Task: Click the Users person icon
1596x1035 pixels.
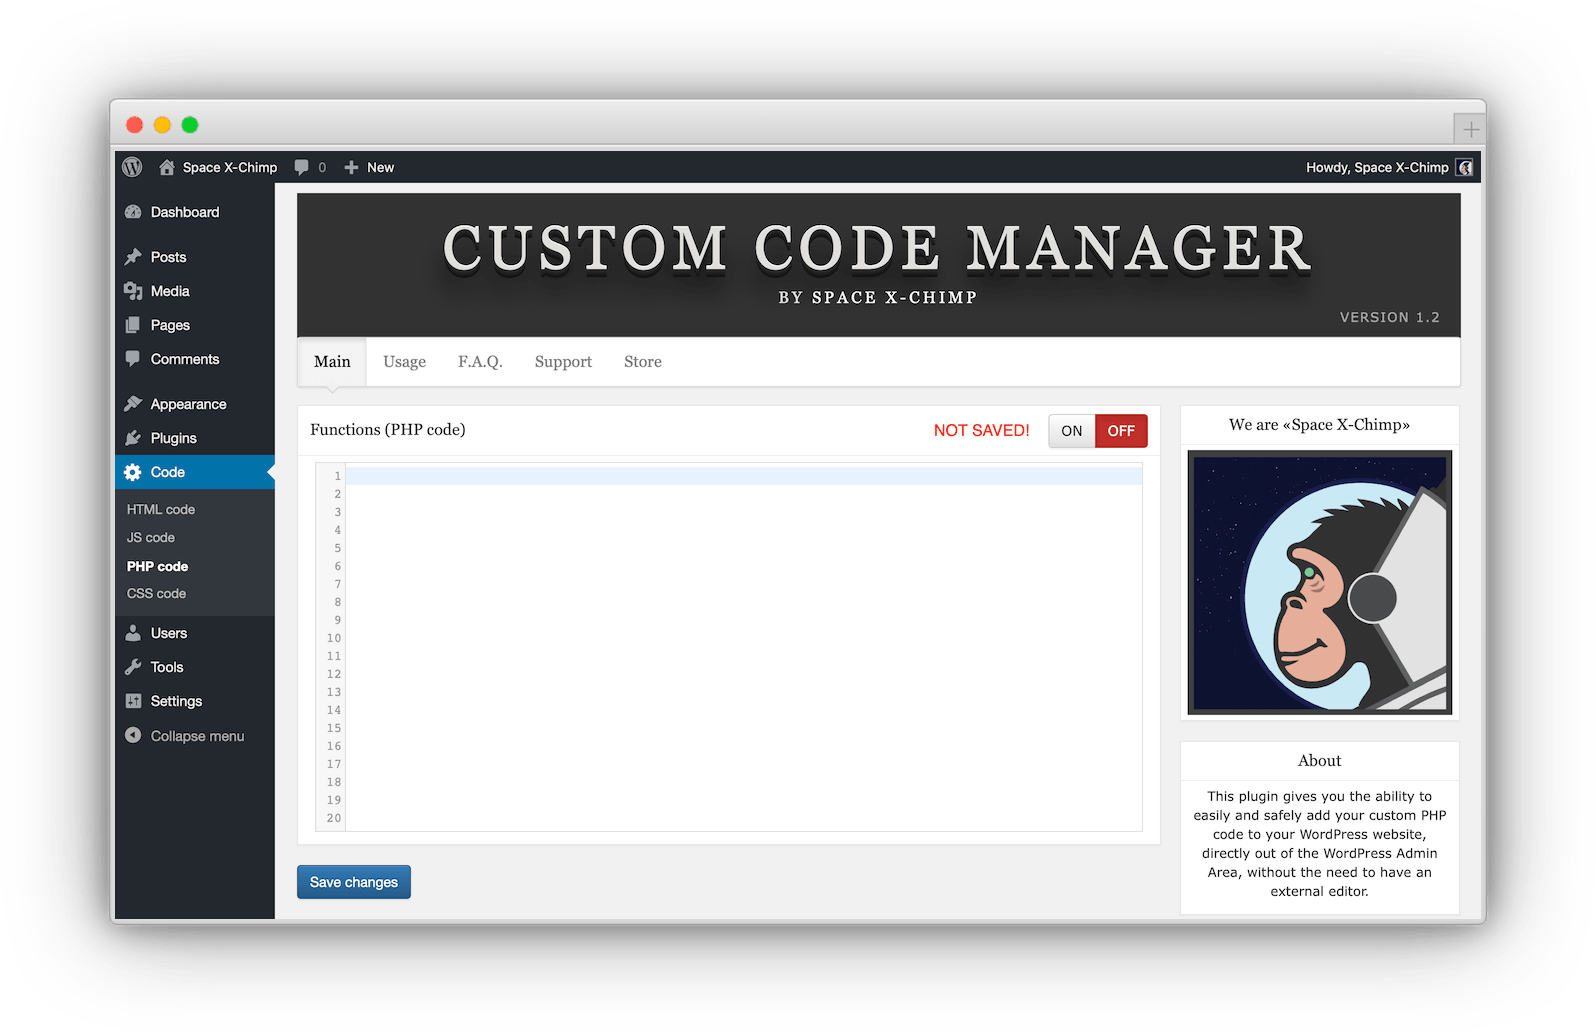Action: (133, 633)
